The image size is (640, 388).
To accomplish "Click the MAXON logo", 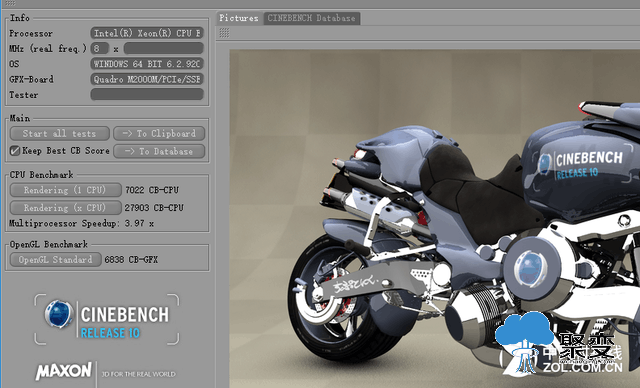I will [x=64, y=370].
